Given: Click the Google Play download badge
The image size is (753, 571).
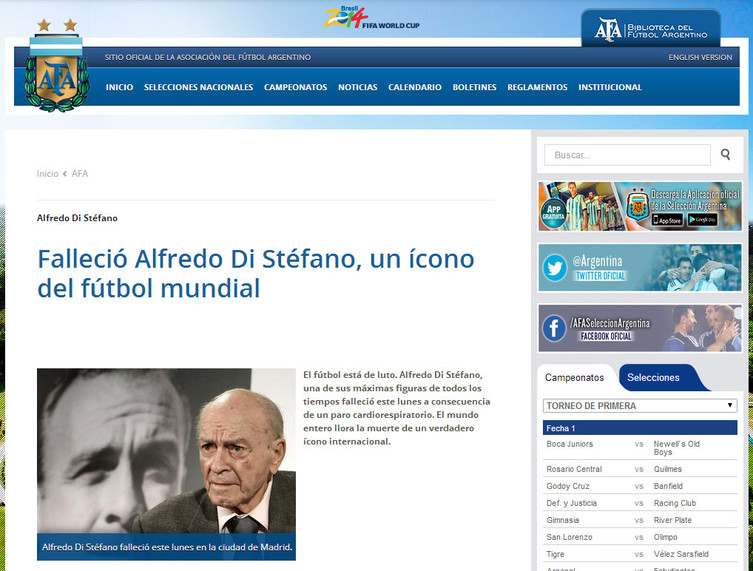Looking at the screenshot, I should (703, 220).
